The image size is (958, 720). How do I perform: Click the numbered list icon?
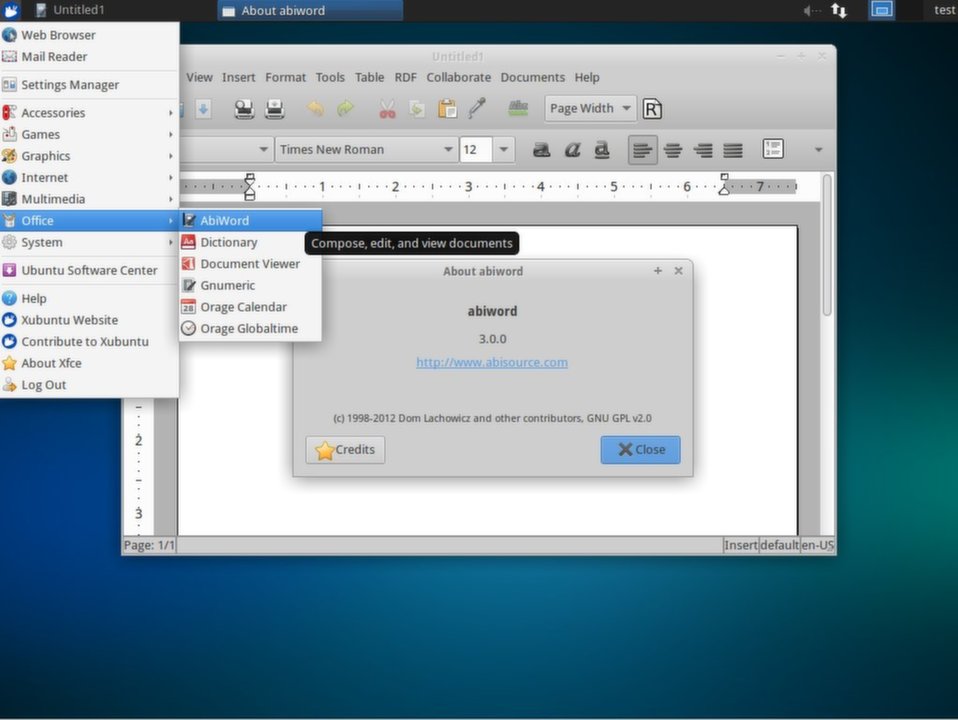point(773,149)
